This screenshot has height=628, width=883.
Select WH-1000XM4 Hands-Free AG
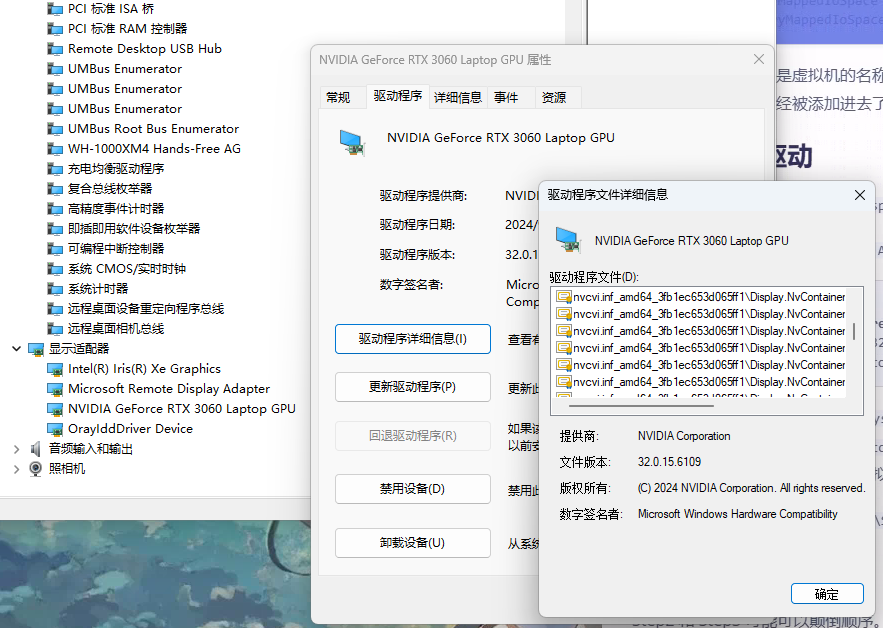(x=154, y=149)
